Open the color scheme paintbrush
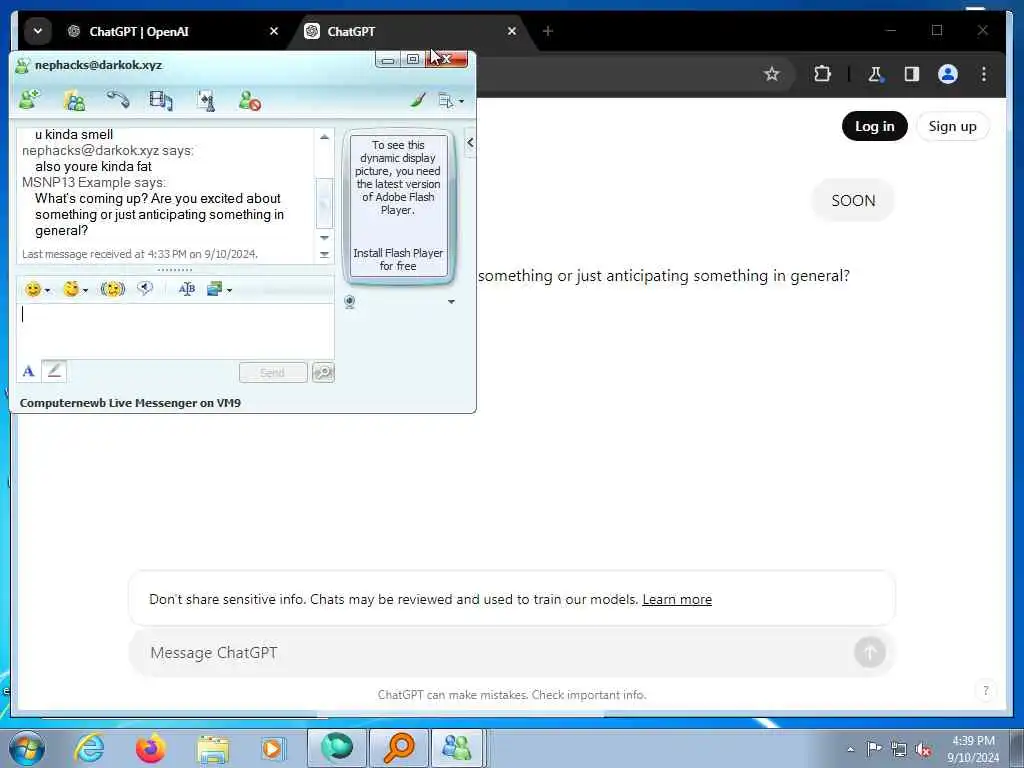Viewport: 1024px width, 768px height. (418, 100)
